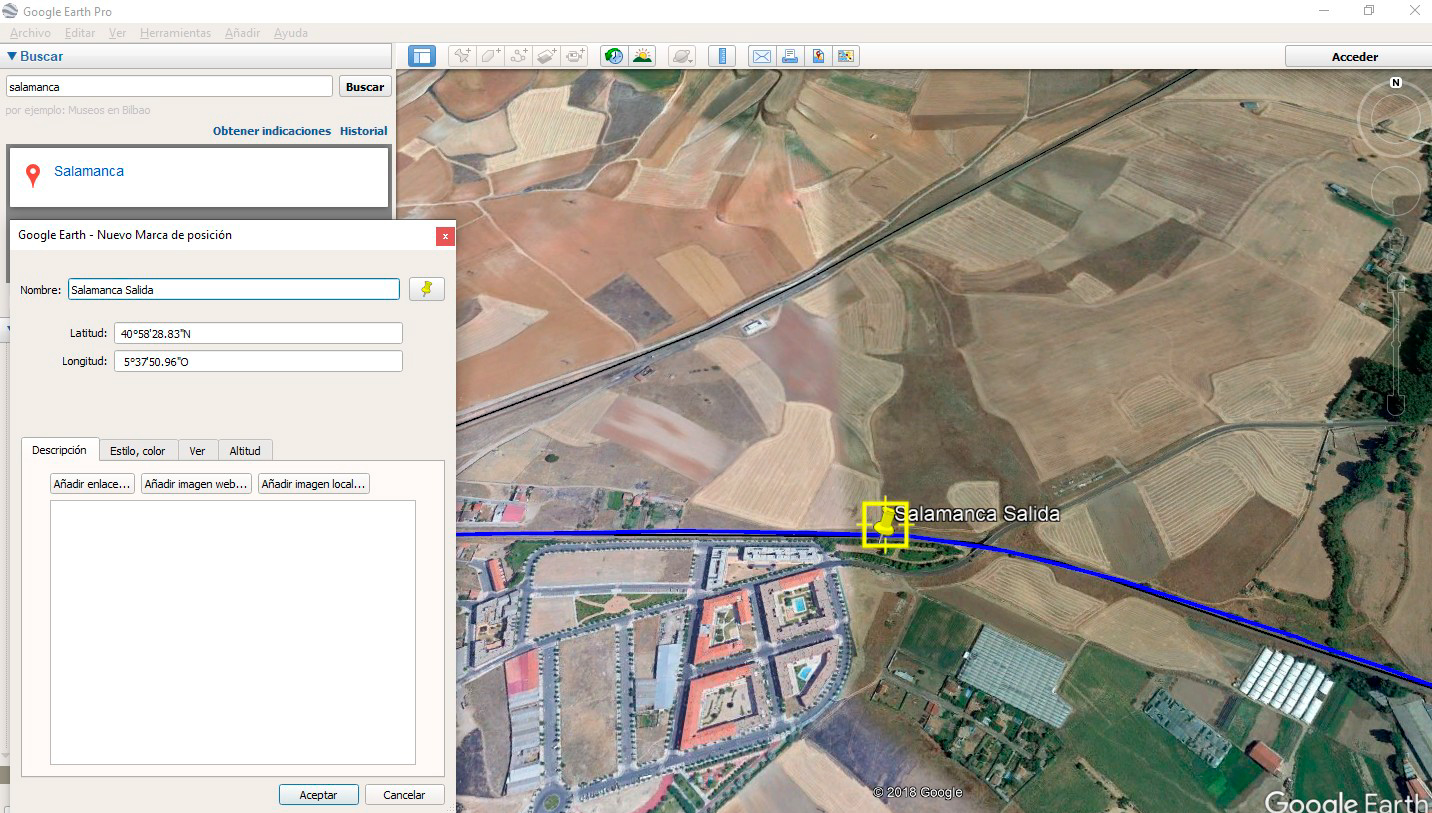Open the Ayuda menu
The image size is (1432, 813).
291,33
